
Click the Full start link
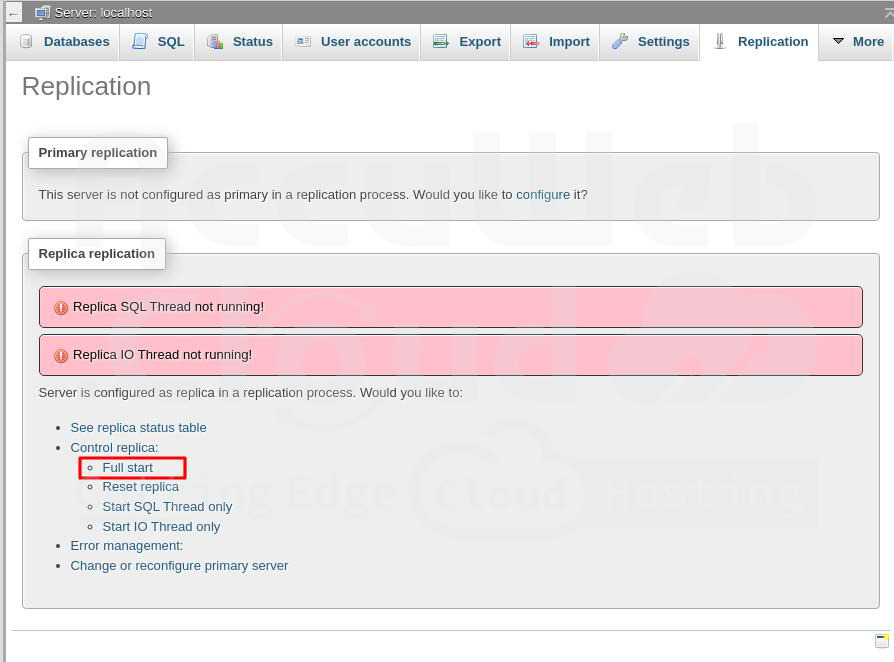pyautogui.click(x=128, y=468)
